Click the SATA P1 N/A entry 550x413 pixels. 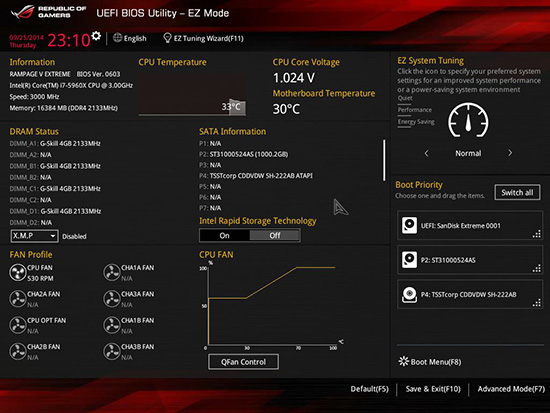pyautogui.click(x=210, y=144)
